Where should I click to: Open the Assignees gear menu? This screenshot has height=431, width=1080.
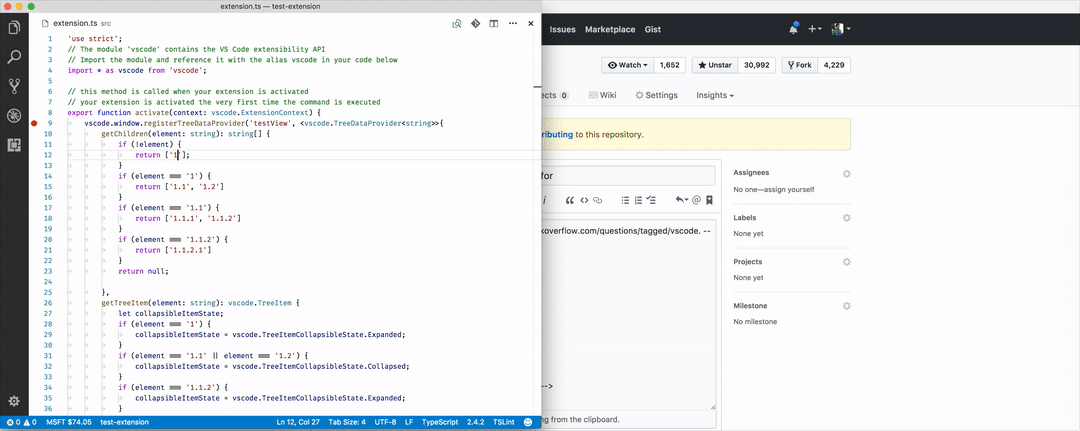tap(847, 174)
